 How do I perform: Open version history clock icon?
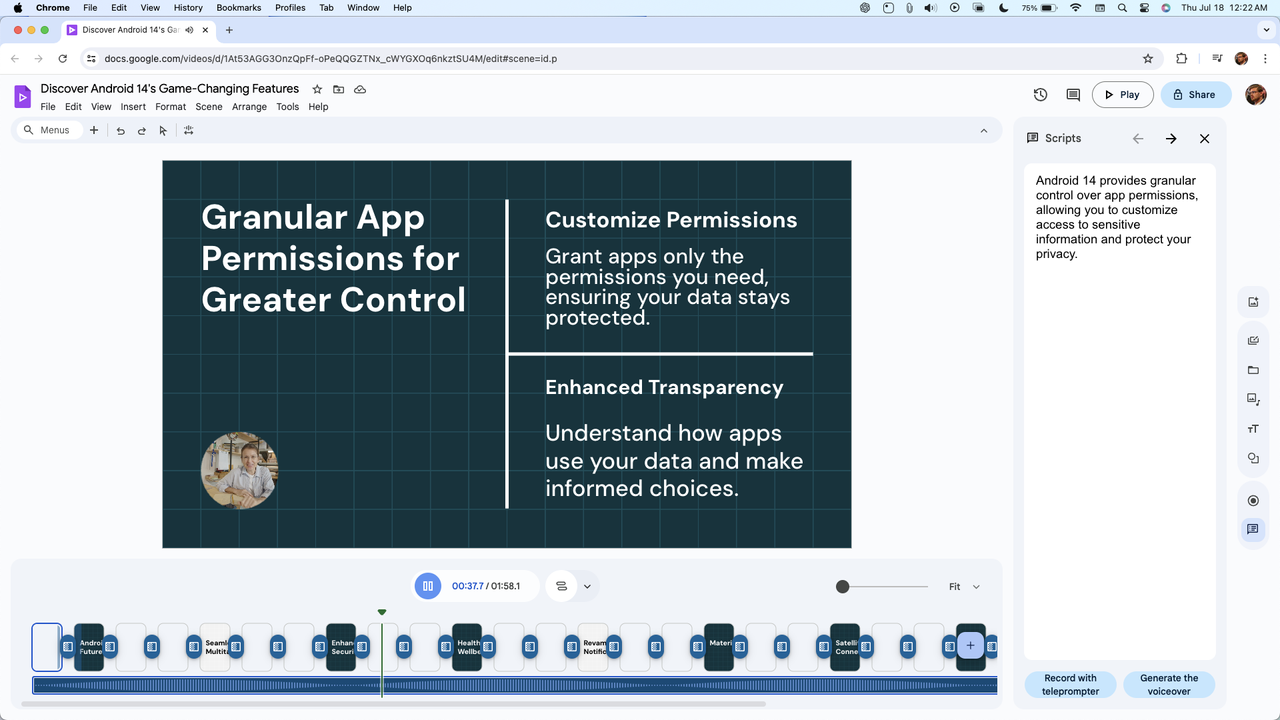[1040, 95]
